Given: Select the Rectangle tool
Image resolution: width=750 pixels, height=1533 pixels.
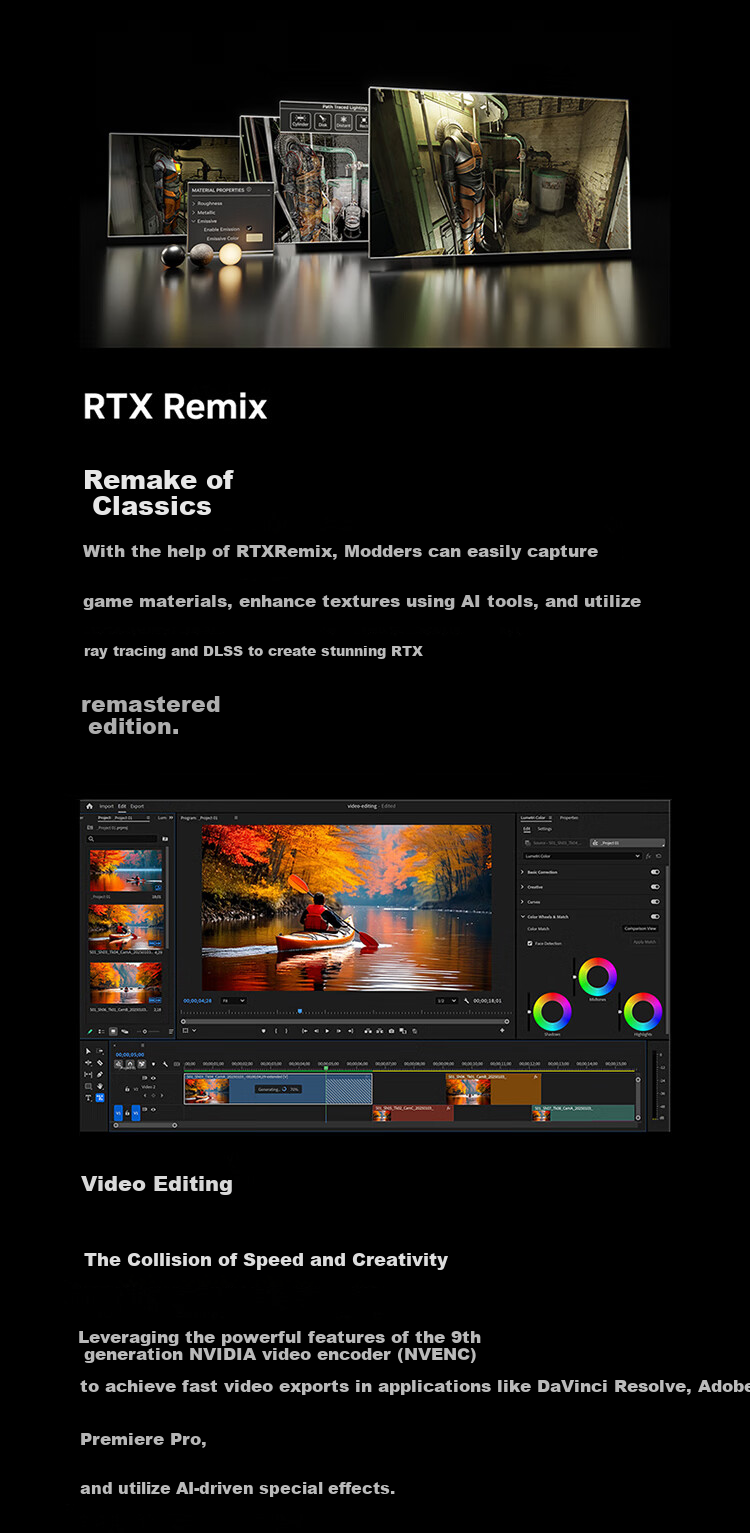Looking at the screenshot, I should pos(88,1086).
